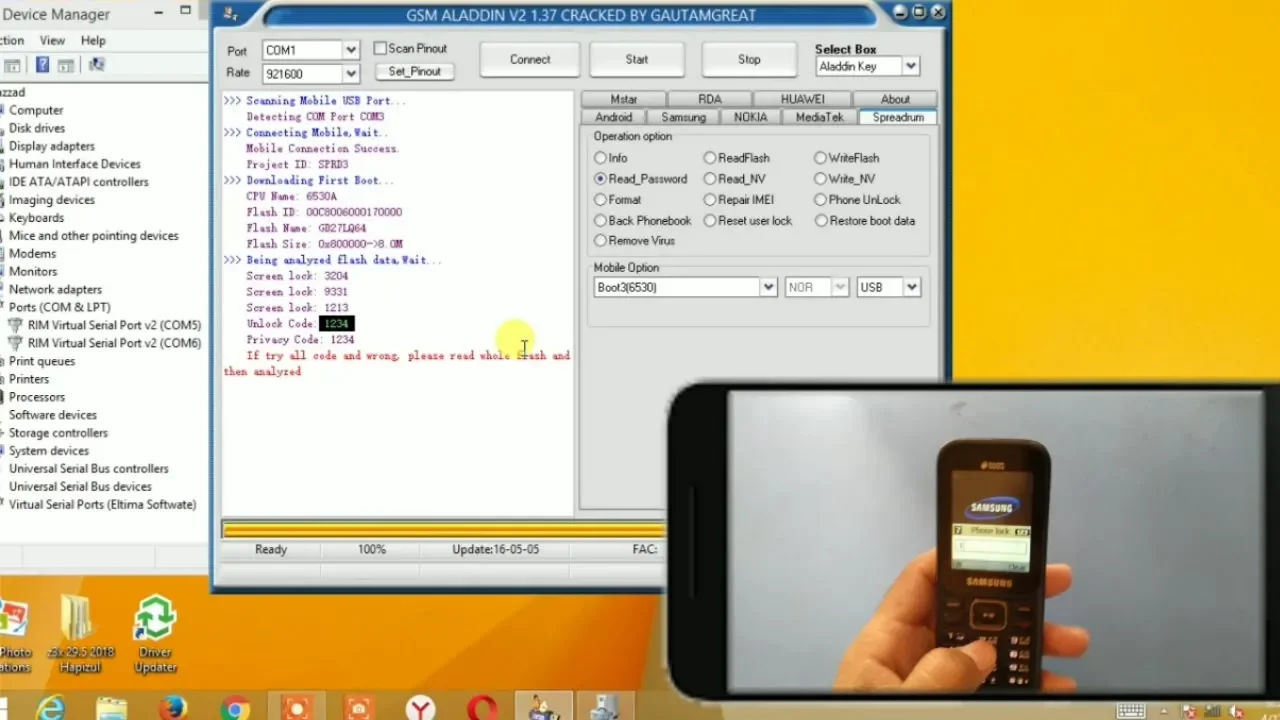Switch to the MediaTek tab
Viewport: 1280px width, 720px height.
tap(819, 117)
